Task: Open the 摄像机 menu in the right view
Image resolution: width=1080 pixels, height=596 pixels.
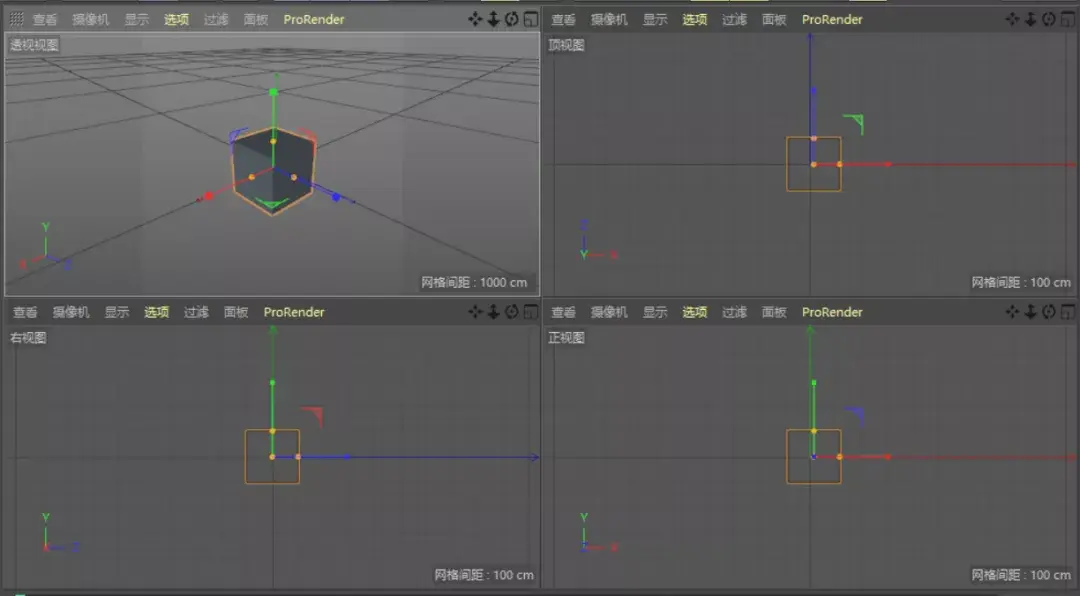Action: click(x=71, y=312)
